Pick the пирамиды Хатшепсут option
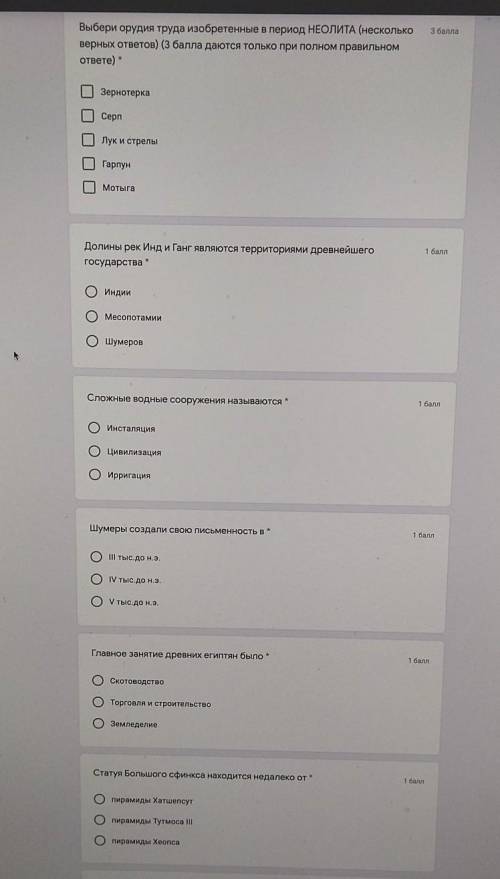The height and width of the screenshot is (879, 500). pos(100,799)
